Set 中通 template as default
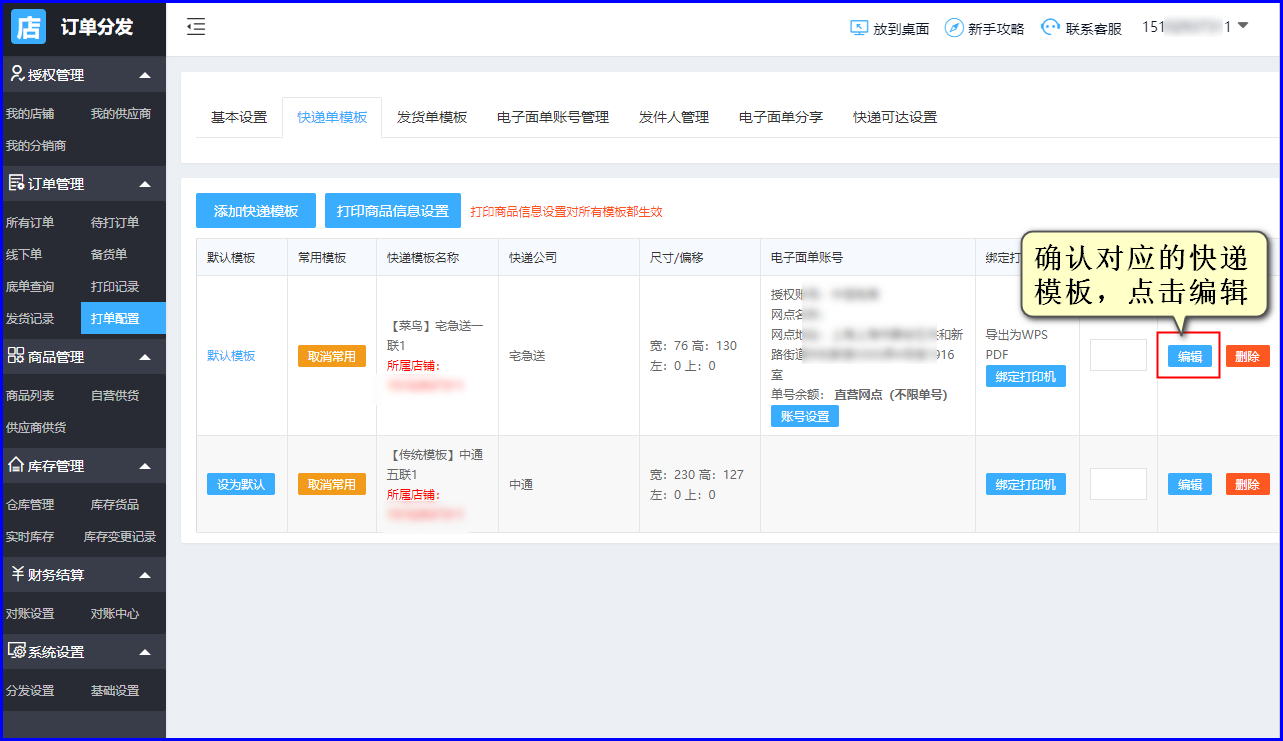Viewport: 1283px width, 741px height. pyautogui.click(x=240, y=484)
